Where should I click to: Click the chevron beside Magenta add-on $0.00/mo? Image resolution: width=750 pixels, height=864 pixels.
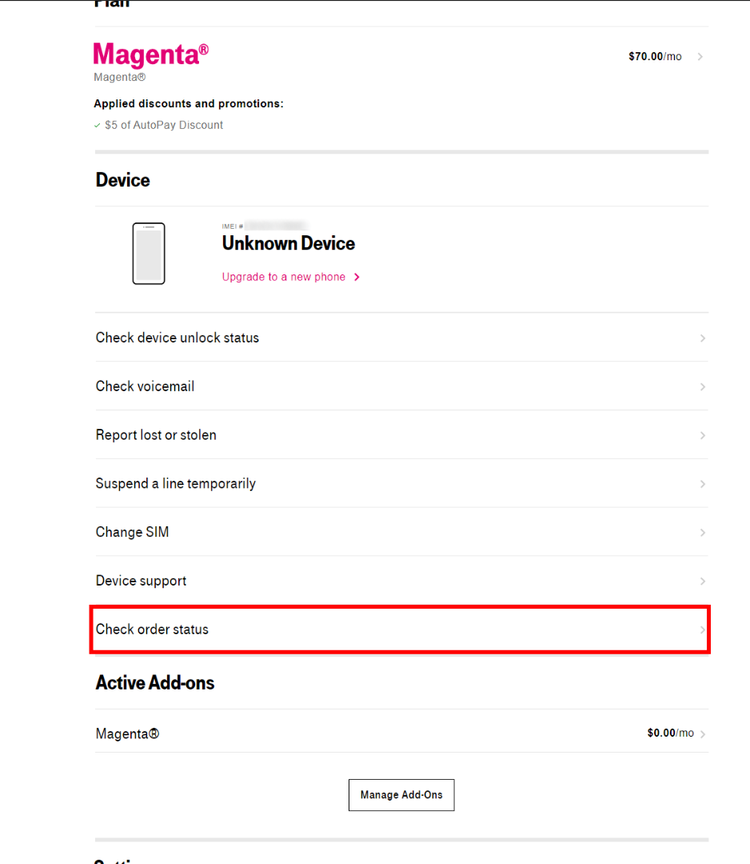click(x=703, y=734)
